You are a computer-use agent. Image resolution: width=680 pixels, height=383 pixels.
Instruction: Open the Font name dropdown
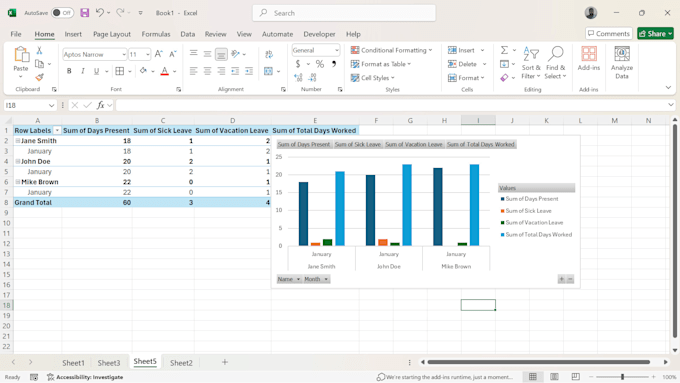tap(124, 54)
